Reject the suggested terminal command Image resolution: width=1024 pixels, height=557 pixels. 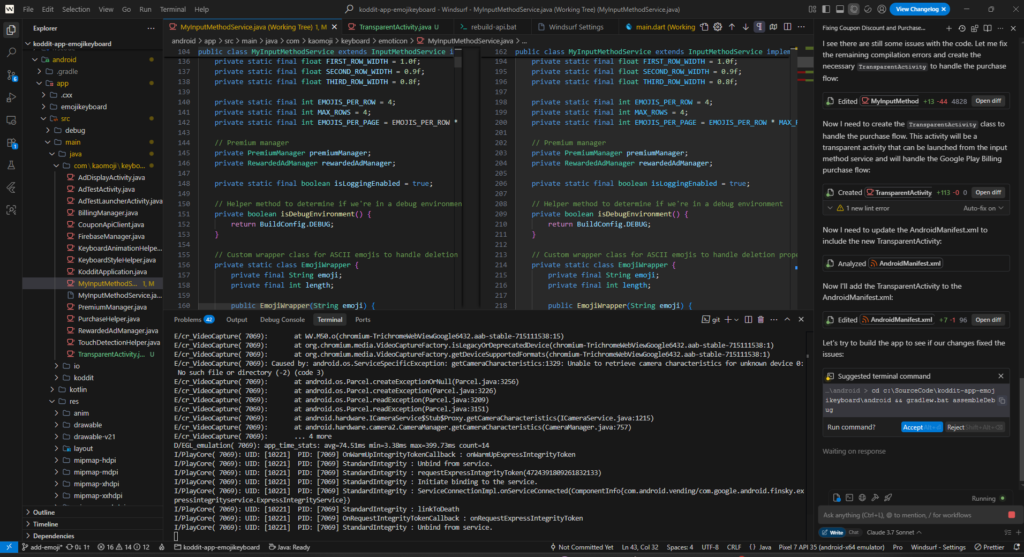pyautogui.click(x=975, y=427)
